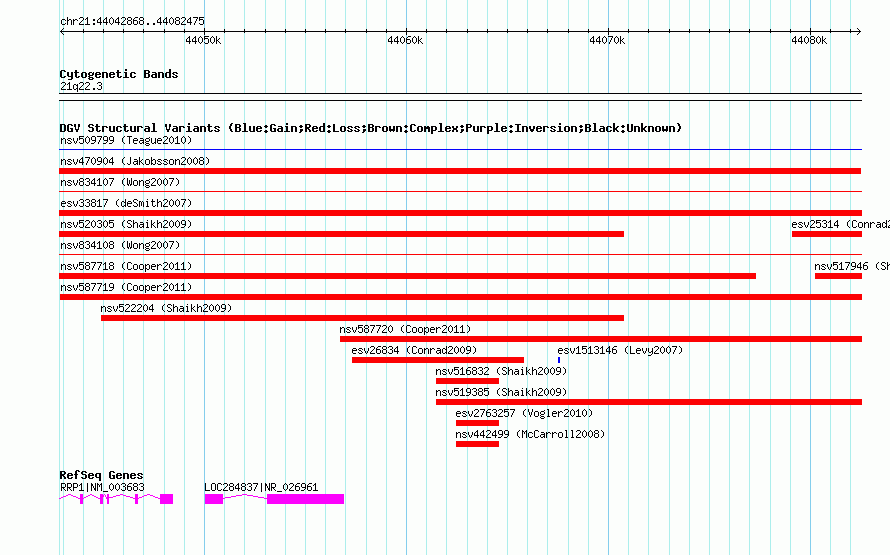Click the nsv509799 (Teague2010) variant label
This screenshot has width=890, height=555.
point(126,140)
